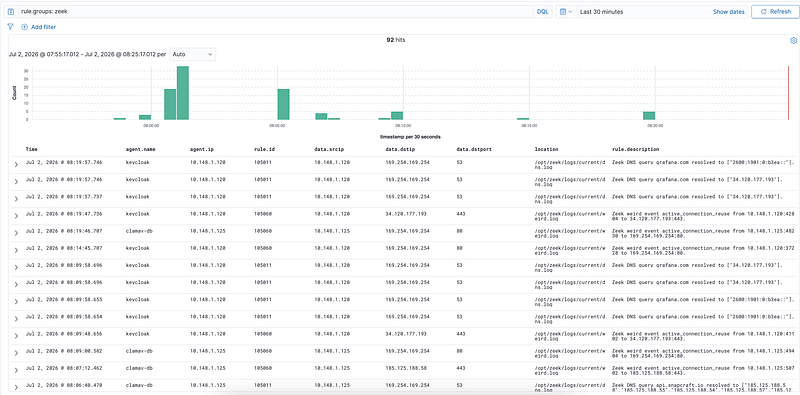The width and height of the screenshot is (800, 395).
Task: Expand the row at 08:19:47.736
Action: 16,216
